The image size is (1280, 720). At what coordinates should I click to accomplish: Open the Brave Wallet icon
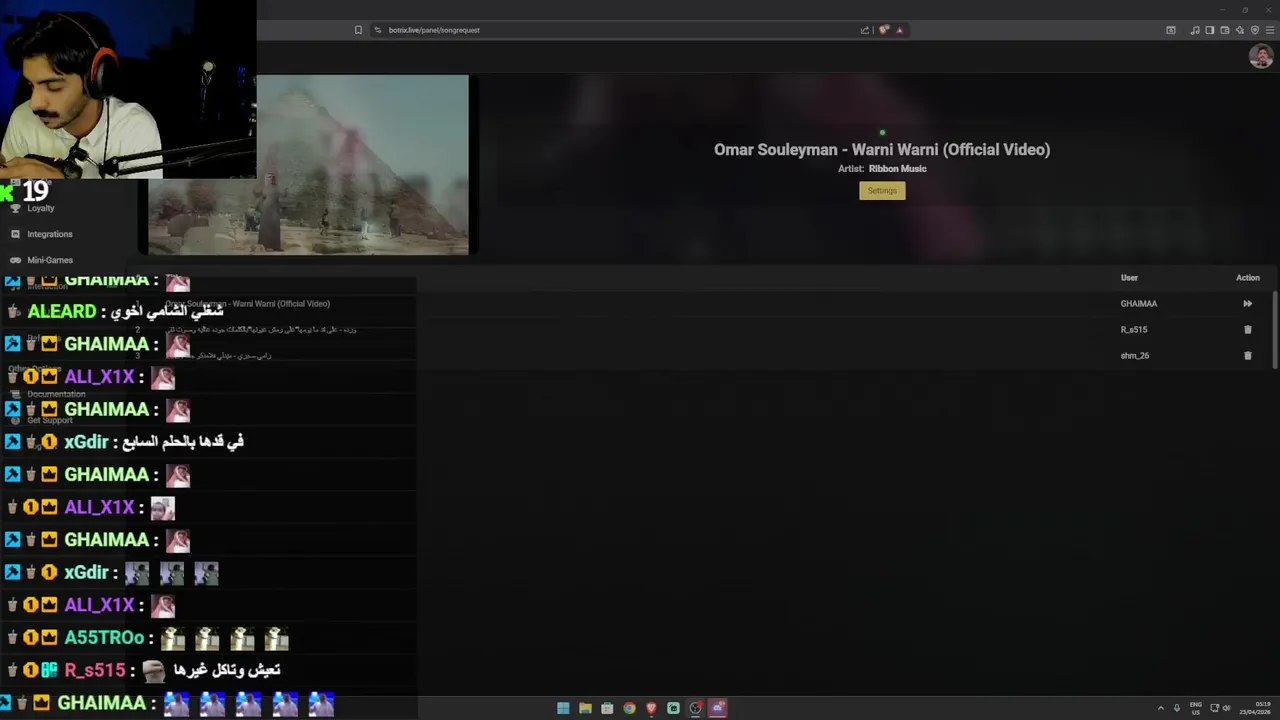tap(1225, 30)
